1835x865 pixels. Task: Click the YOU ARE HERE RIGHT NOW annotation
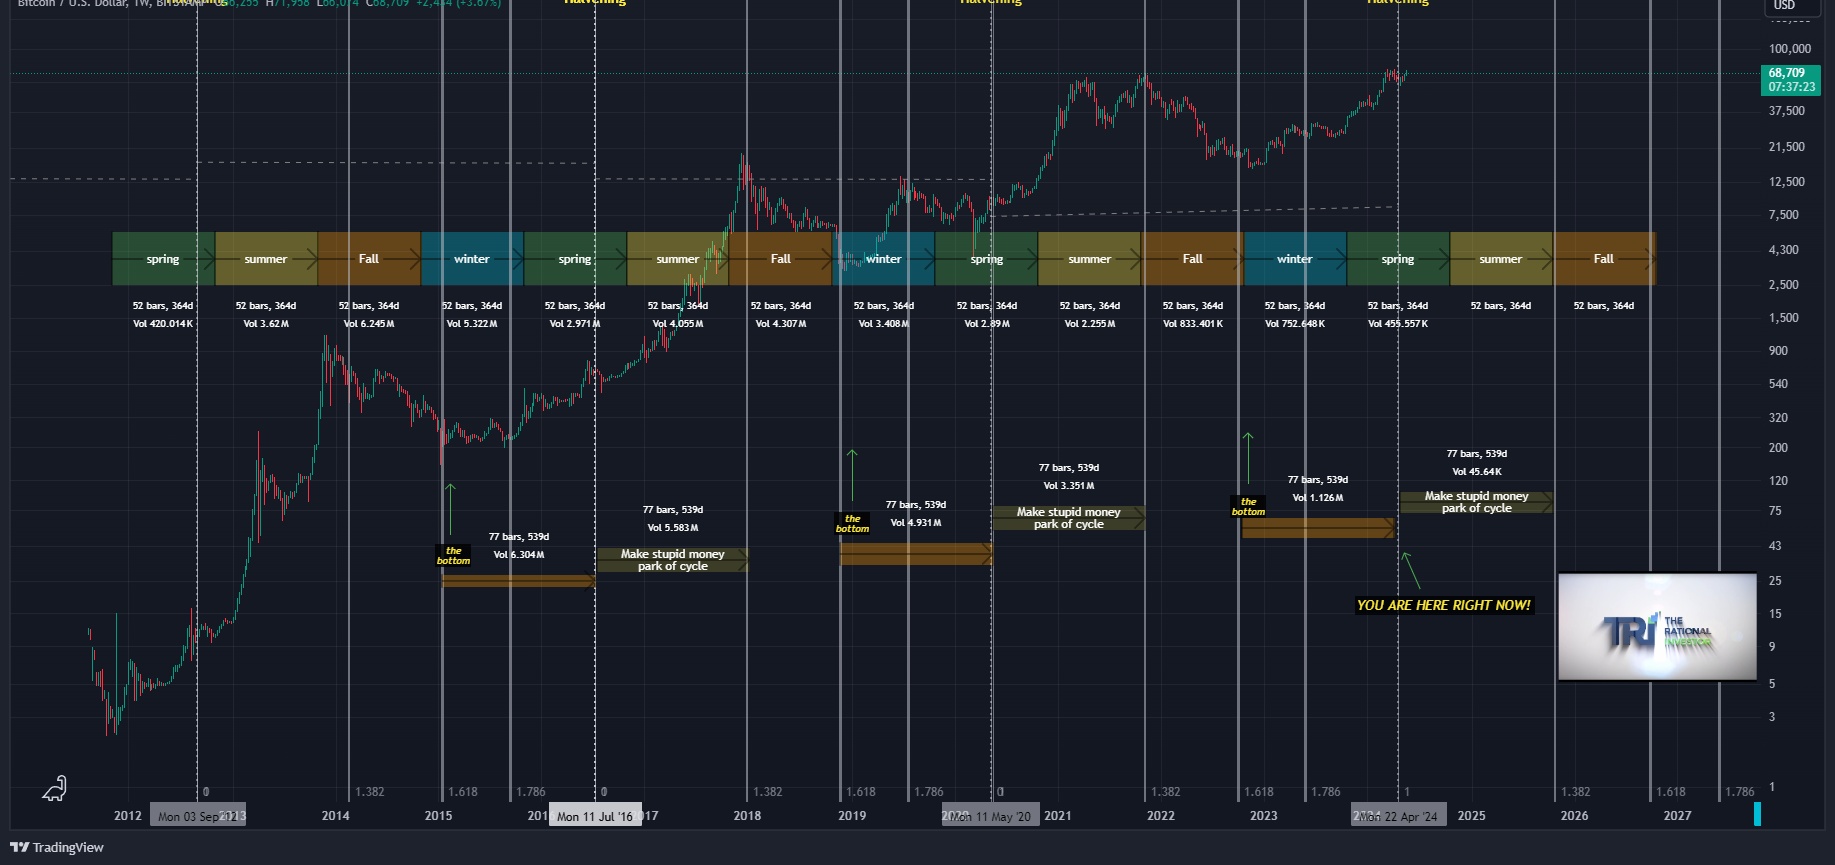pos(1443,605)
